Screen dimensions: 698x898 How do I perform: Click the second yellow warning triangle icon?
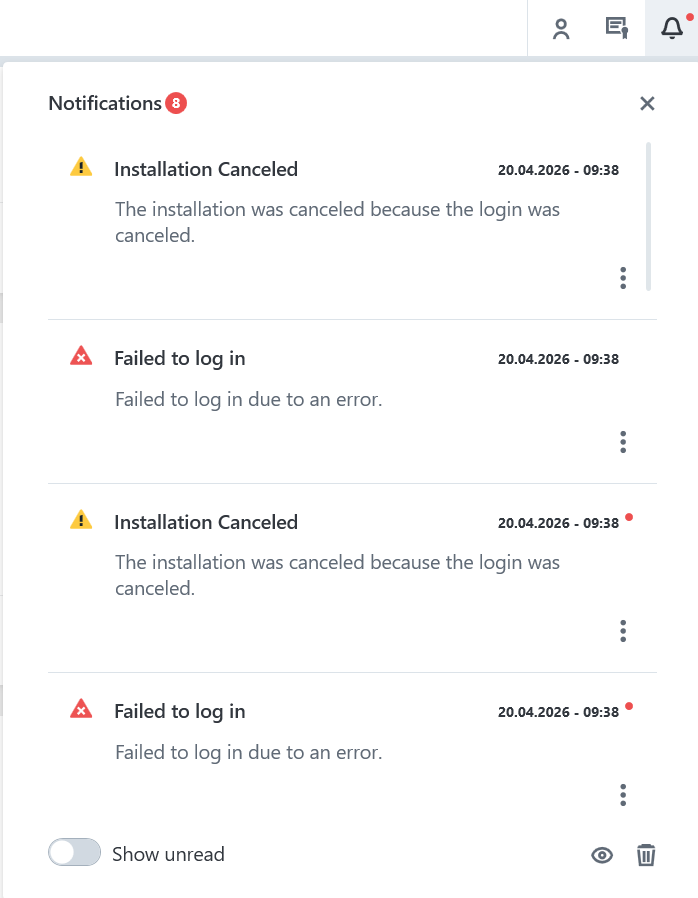(x=81, y=521)
